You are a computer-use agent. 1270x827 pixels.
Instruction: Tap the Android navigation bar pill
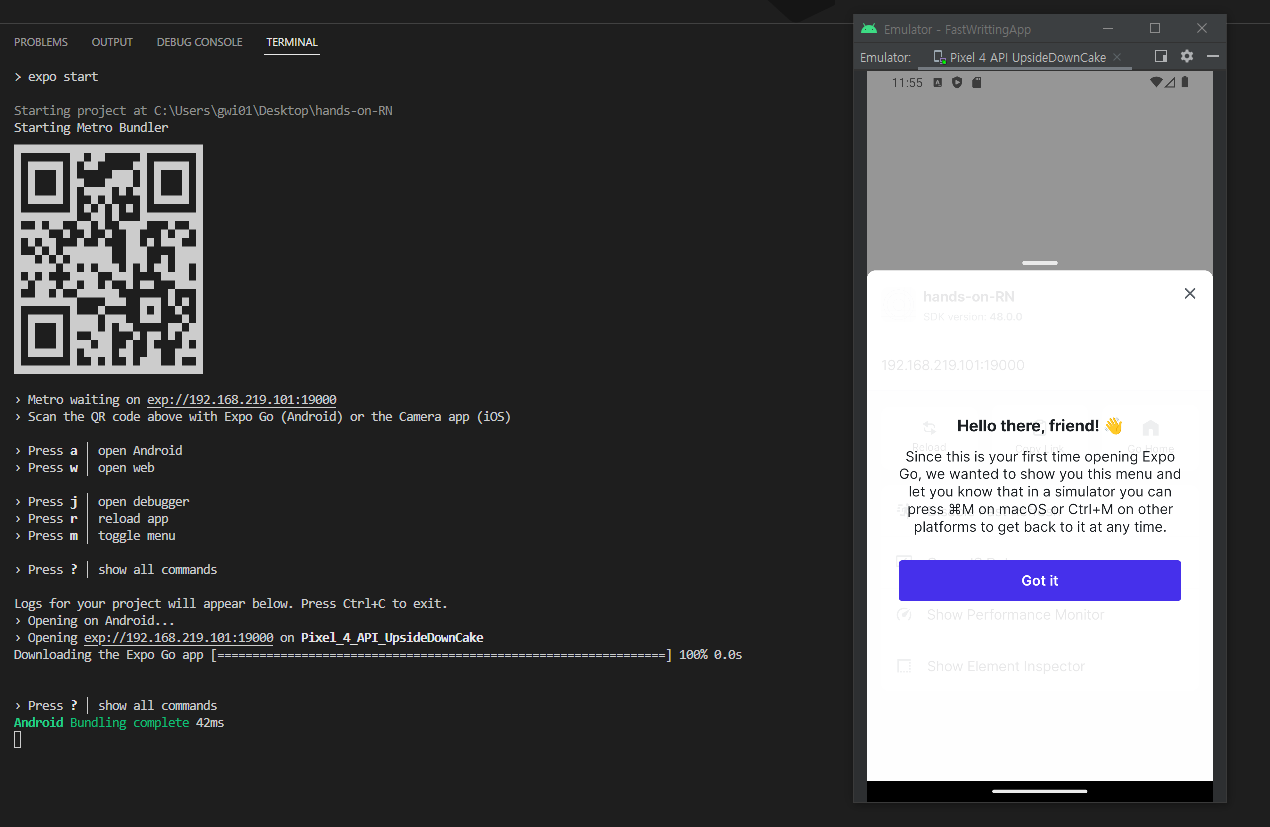coord(1040,791)
